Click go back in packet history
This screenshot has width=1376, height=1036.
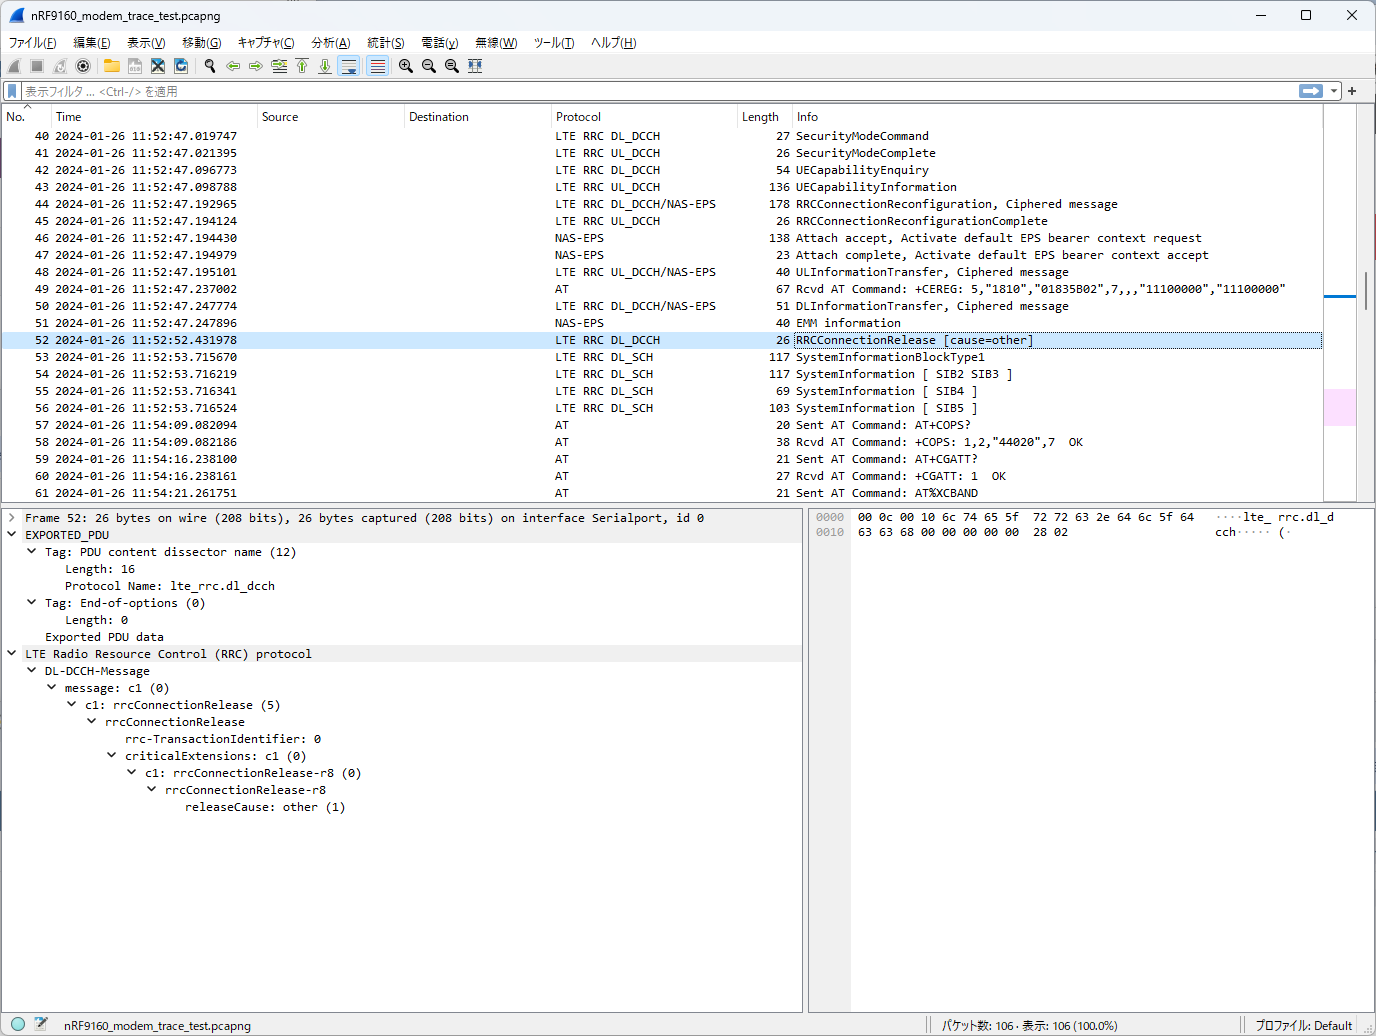tap(233, 66)
